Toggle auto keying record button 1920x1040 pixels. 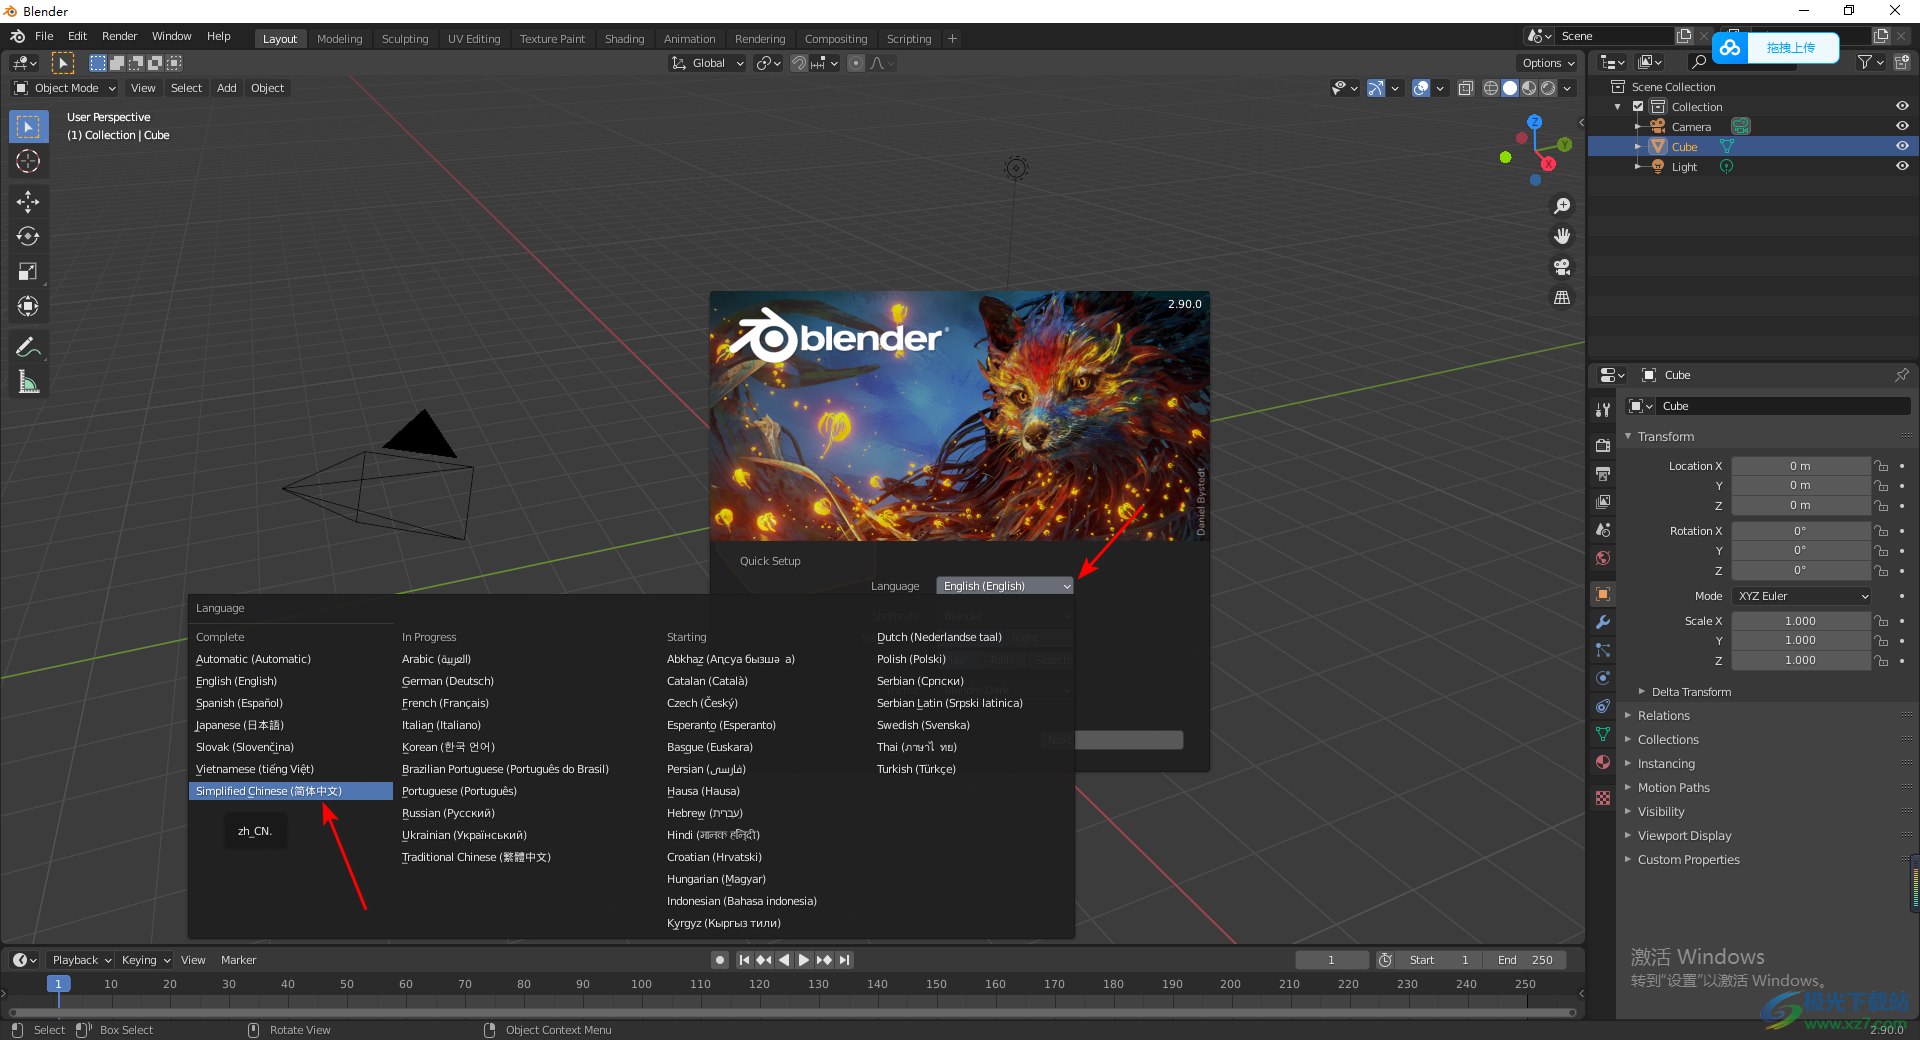(x=720, y=960)
